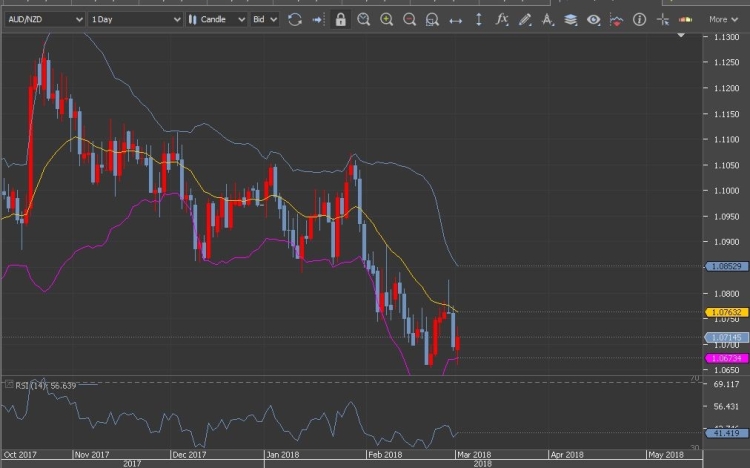
Task: Open the Candle chart type dropdown
Action: (216, 19)
